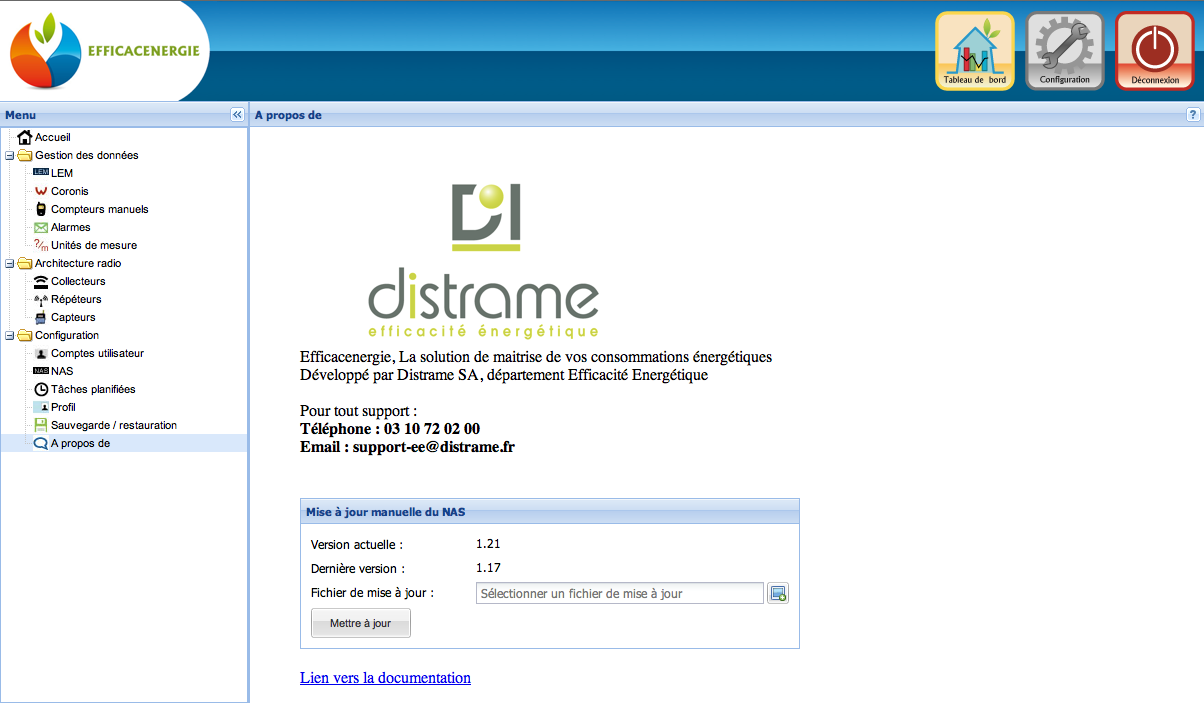Image resolution: width=1204 pixels, height=703 pixels.
Task: Click the Alarmes envelope icon
Action: pos(41,227)
